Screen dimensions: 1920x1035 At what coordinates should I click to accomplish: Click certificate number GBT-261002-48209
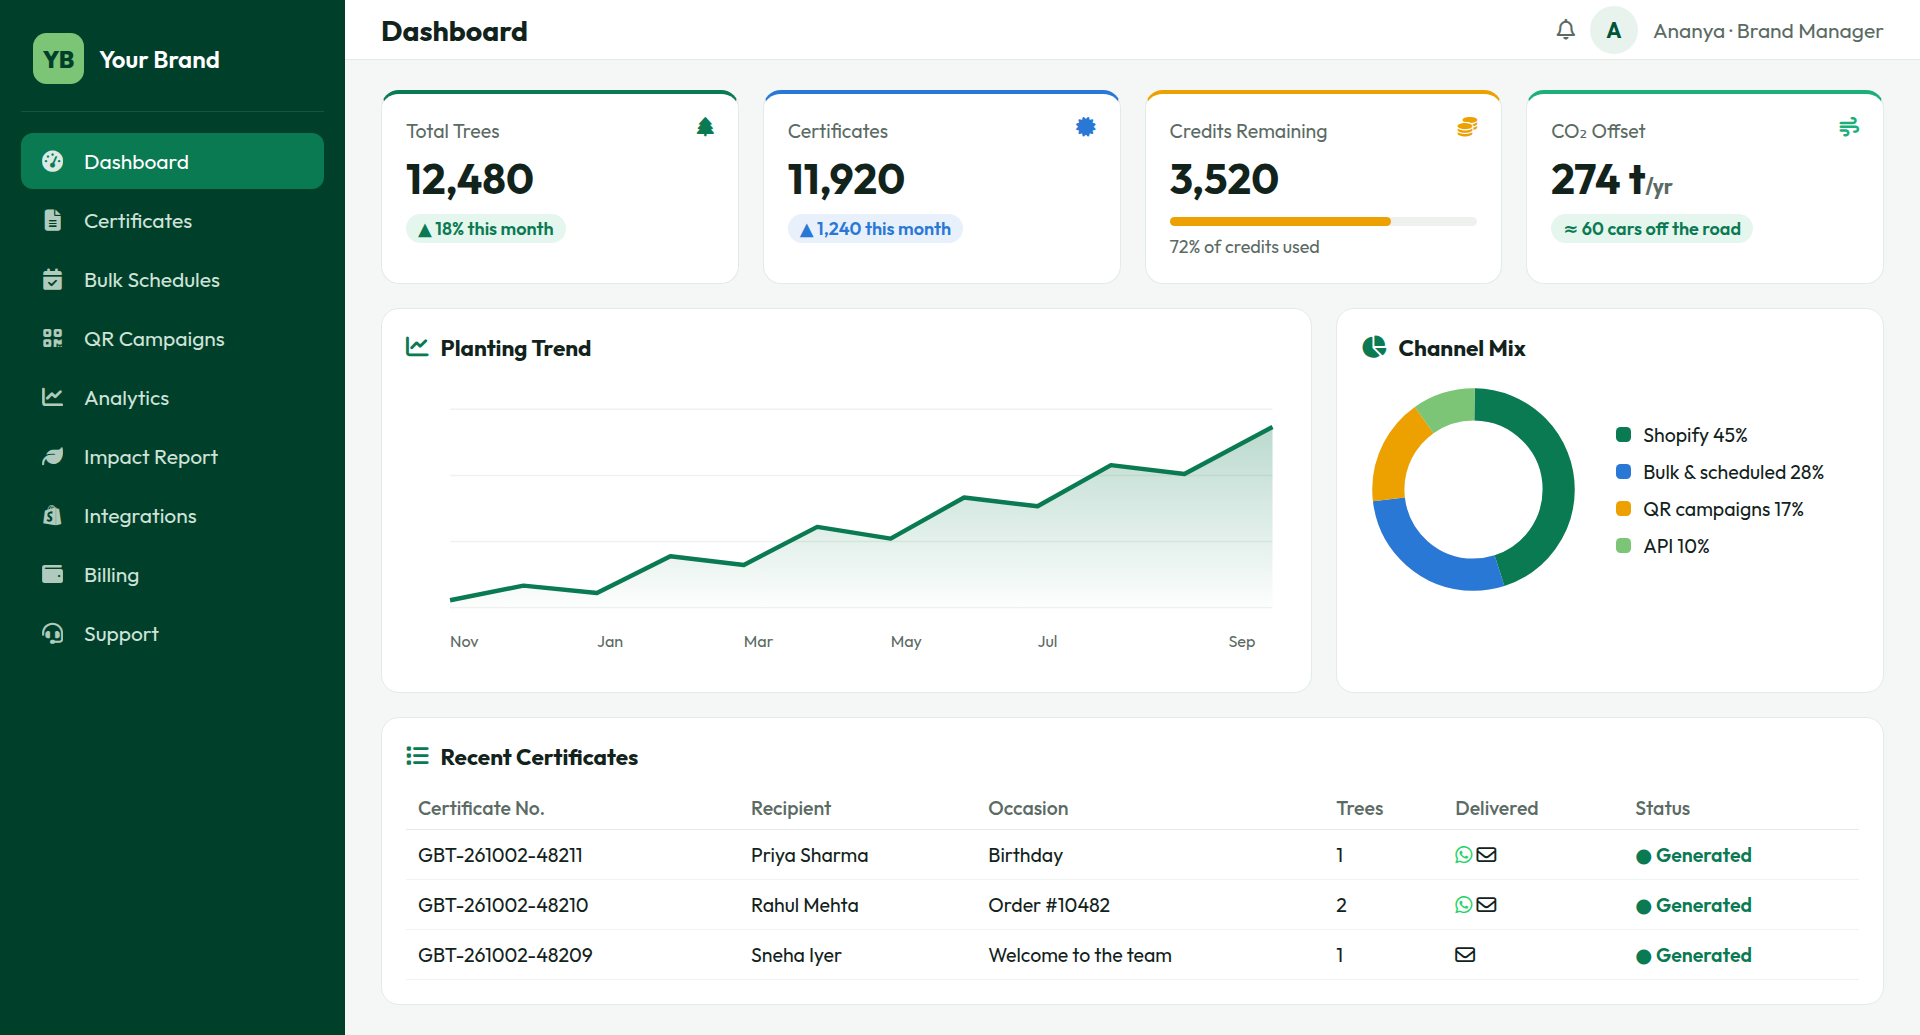505,955
